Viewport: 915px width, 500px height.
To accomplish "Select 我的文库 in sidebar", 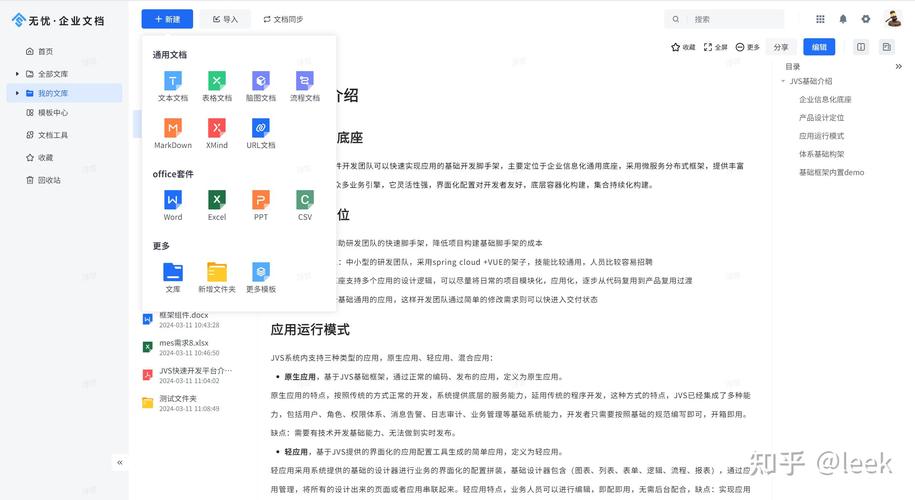I will [x=64, y=93].
